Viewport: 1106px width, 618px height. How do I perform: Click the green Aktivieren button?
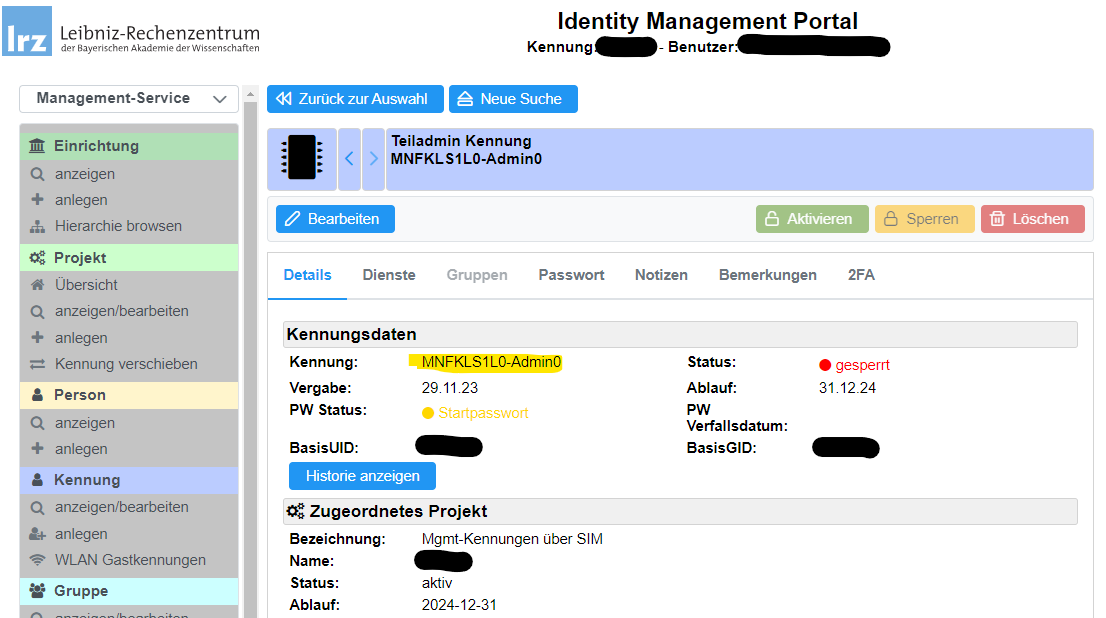[x=811, y=219]
